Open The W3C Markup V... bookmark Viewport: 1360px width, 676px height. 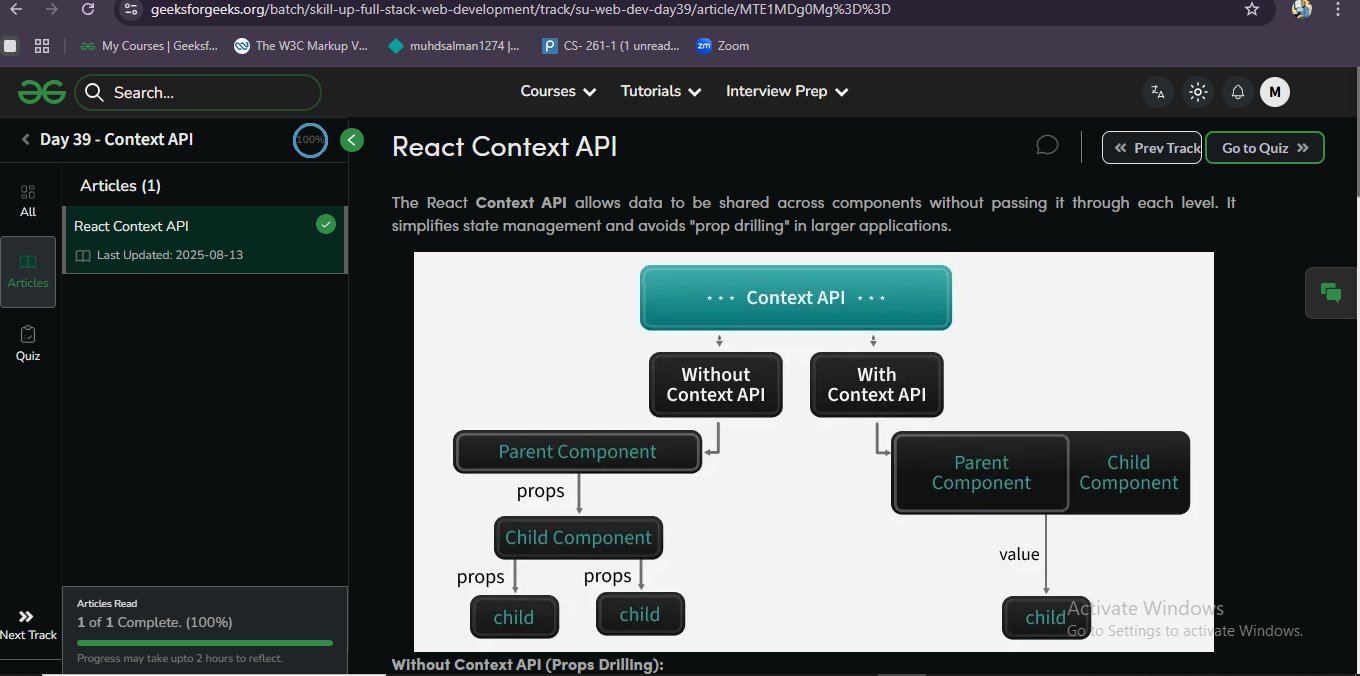point(301,46)
